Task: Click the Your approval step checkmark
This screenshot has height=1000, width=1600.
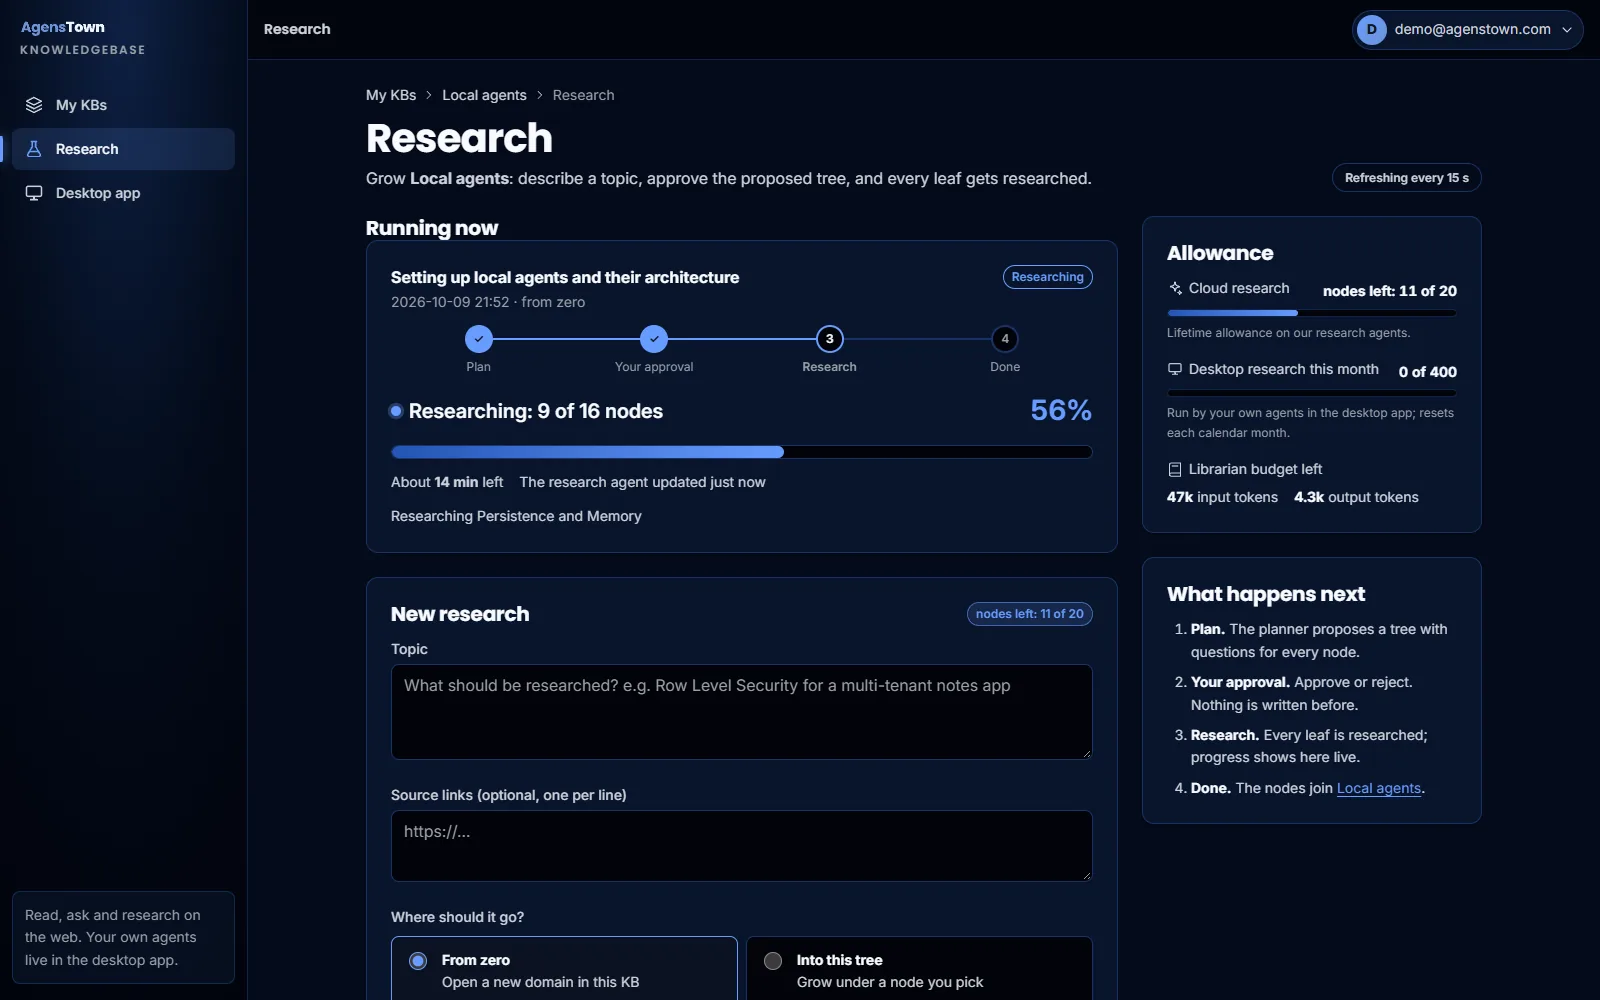Action: (x=654, y=339)
